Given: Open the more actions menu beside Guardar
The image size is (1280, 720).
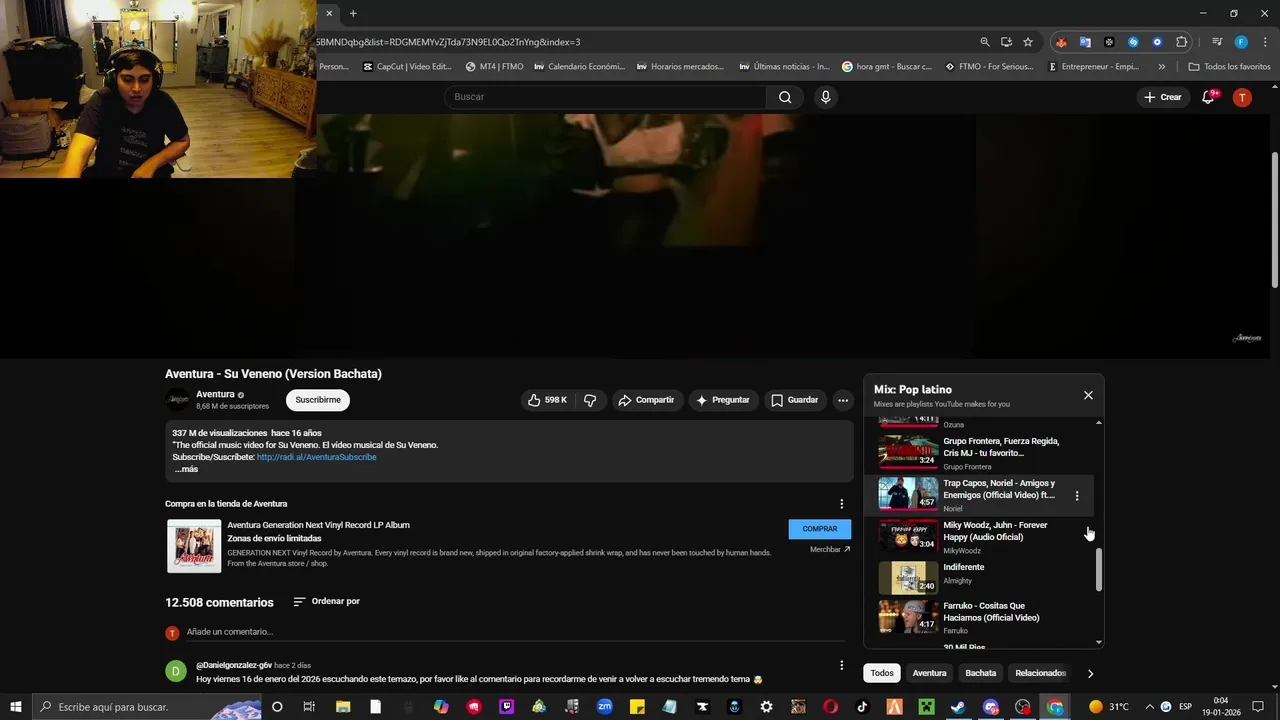Looking at the screenshot, I should click(x=843, y=400).
